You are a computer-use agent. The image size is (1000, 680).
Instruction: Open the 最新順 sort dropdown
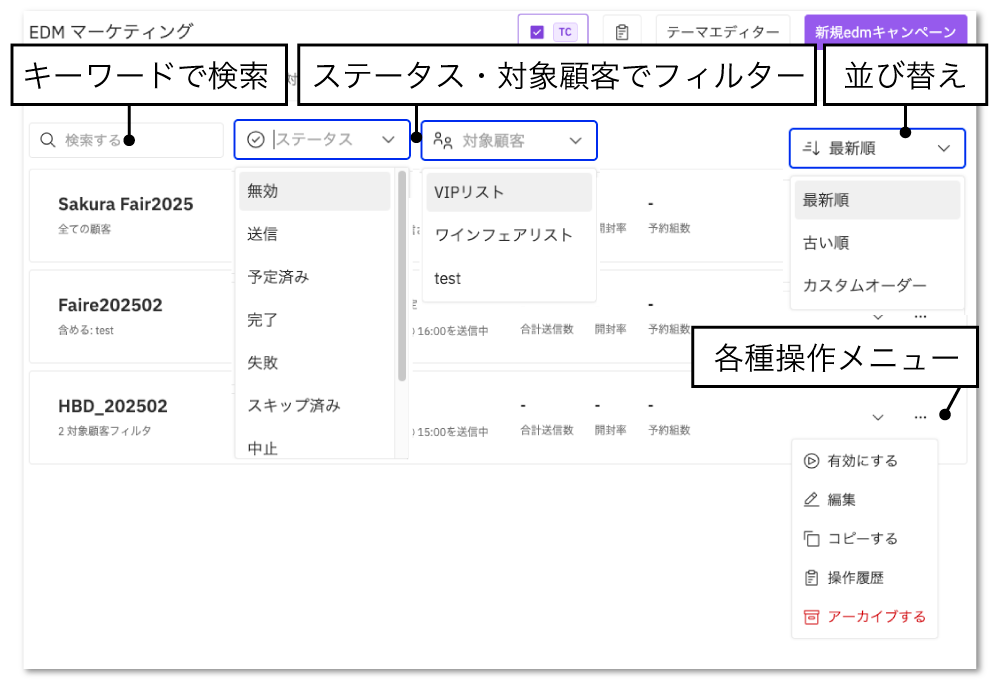pyautogui.click(x=877, y=148)
